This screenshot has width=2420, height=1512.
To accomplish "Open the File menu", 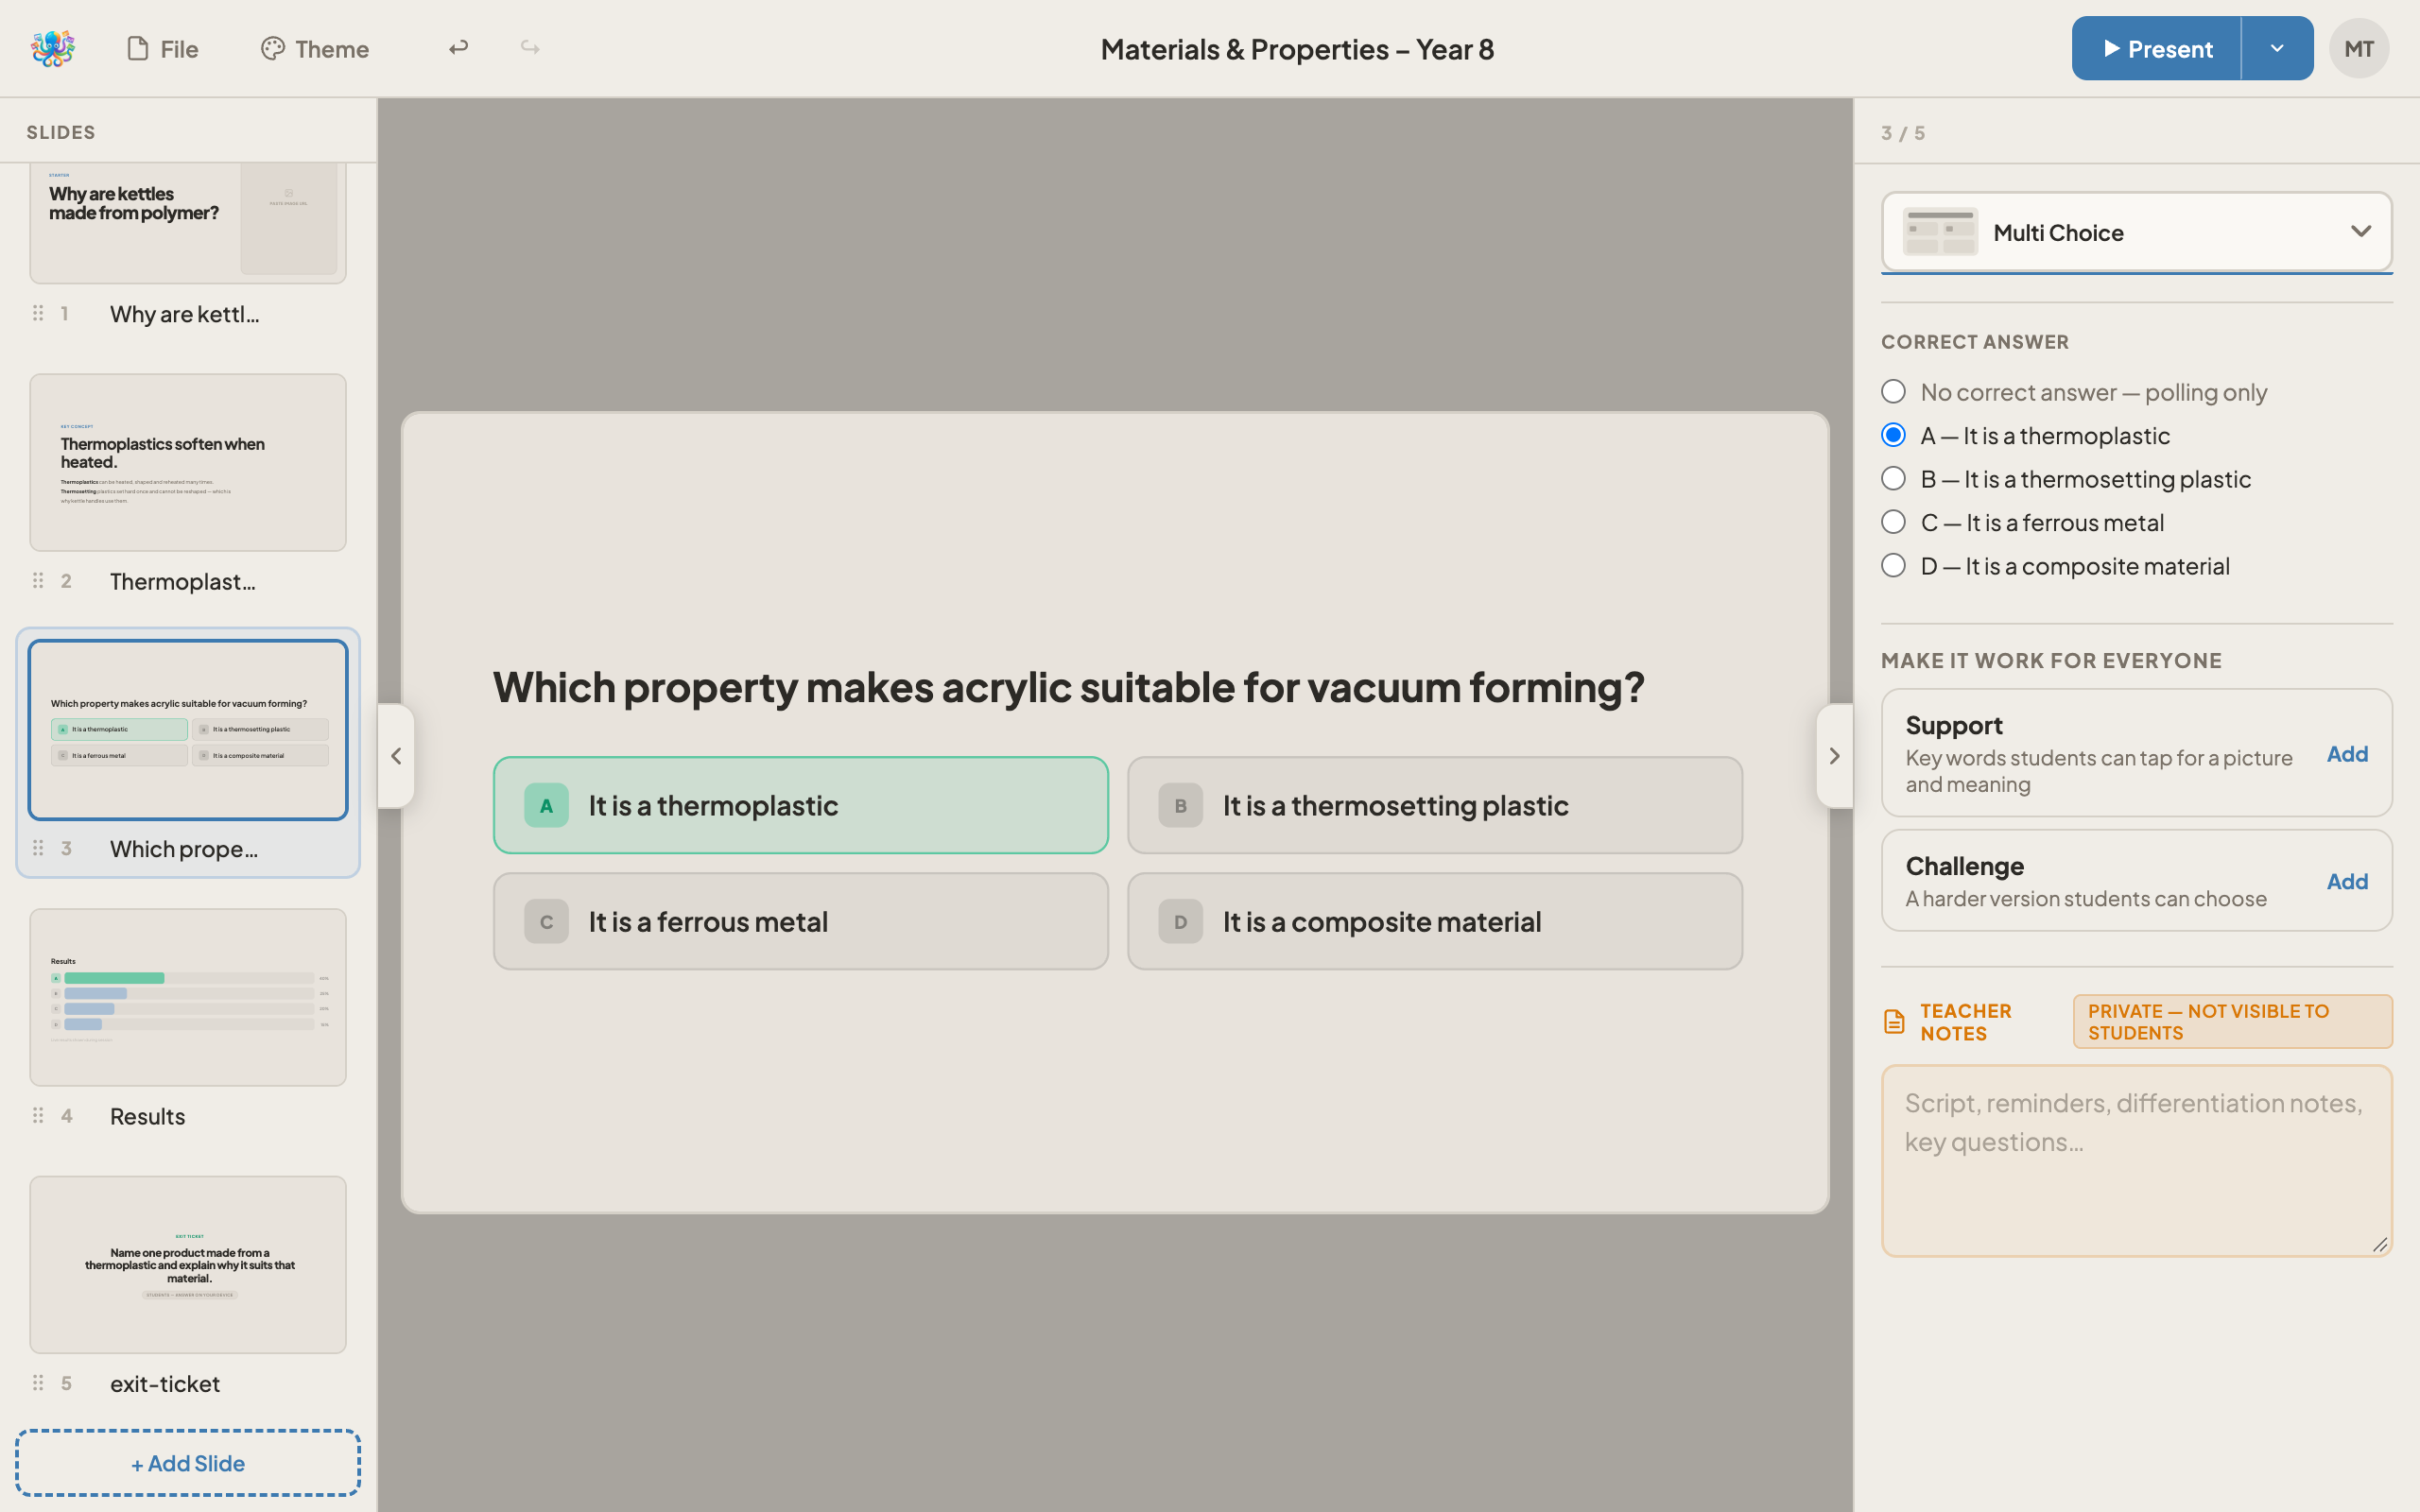I will point(163,48).
